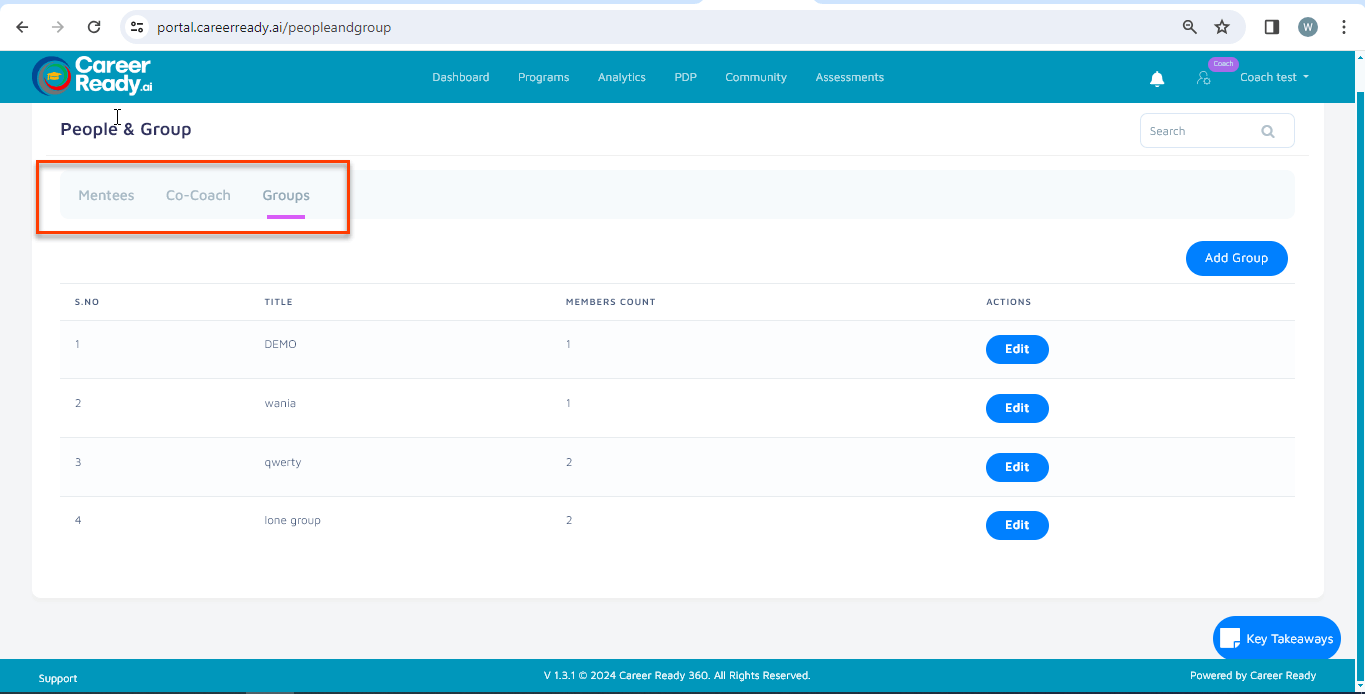Toggle the browser side panel icon

(1272, 27)
